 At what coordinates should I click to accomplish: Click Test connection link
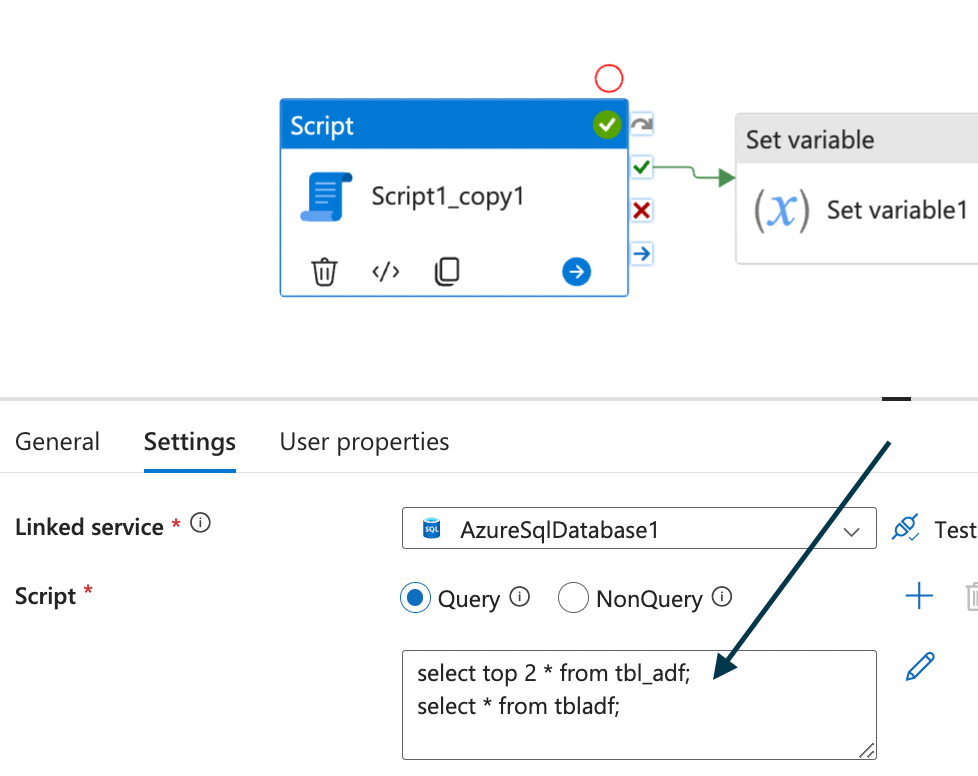(956, 530)
